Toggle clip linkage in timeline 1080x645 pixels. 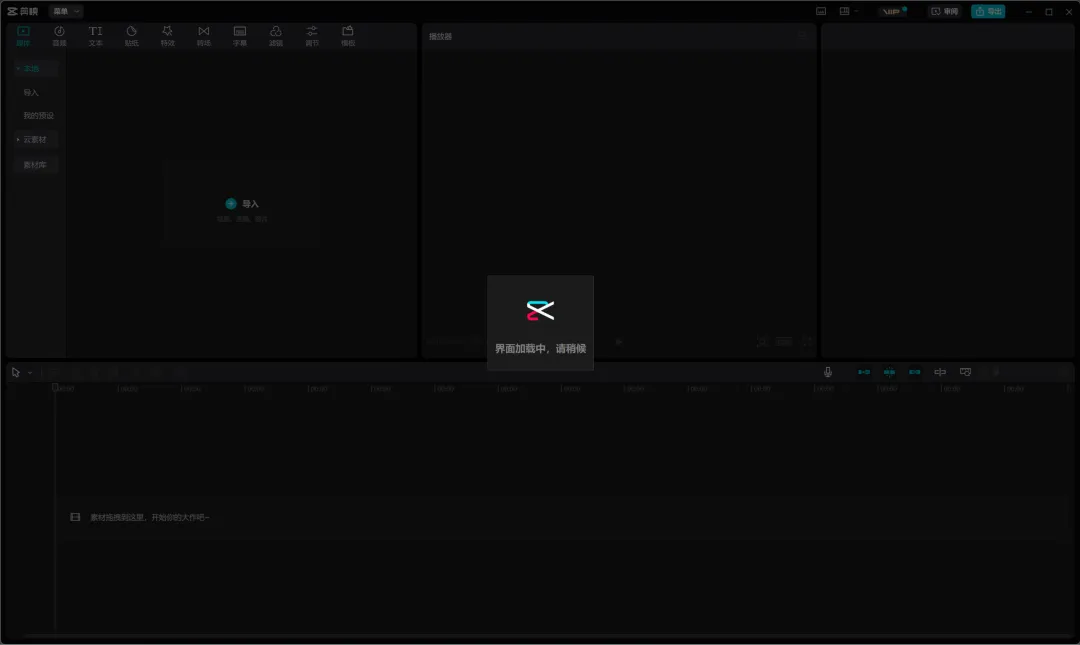click(915, 372)
